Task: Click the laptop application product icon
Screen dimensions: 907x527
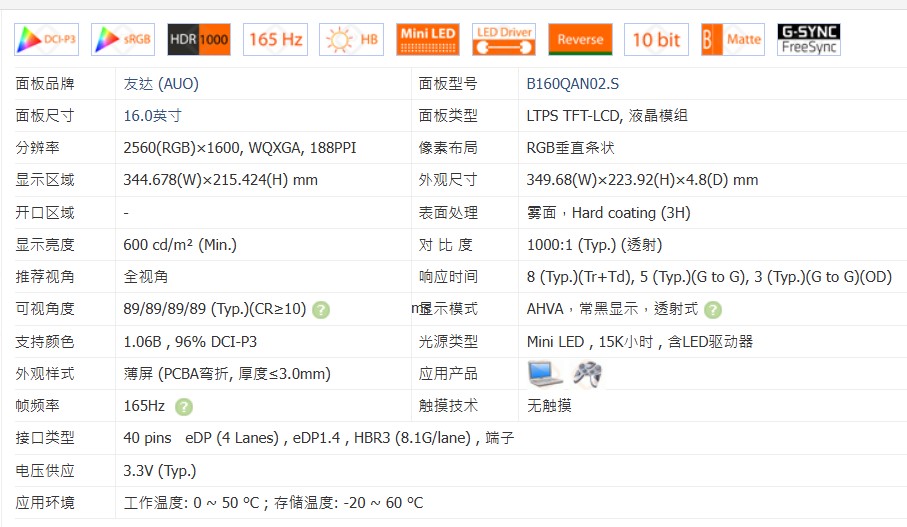Action: pos(545,374)
